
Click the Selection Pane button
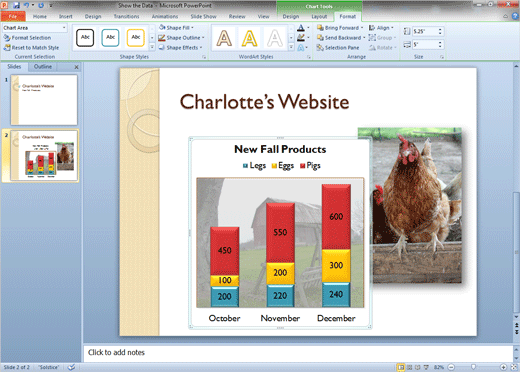coord(338,48)
